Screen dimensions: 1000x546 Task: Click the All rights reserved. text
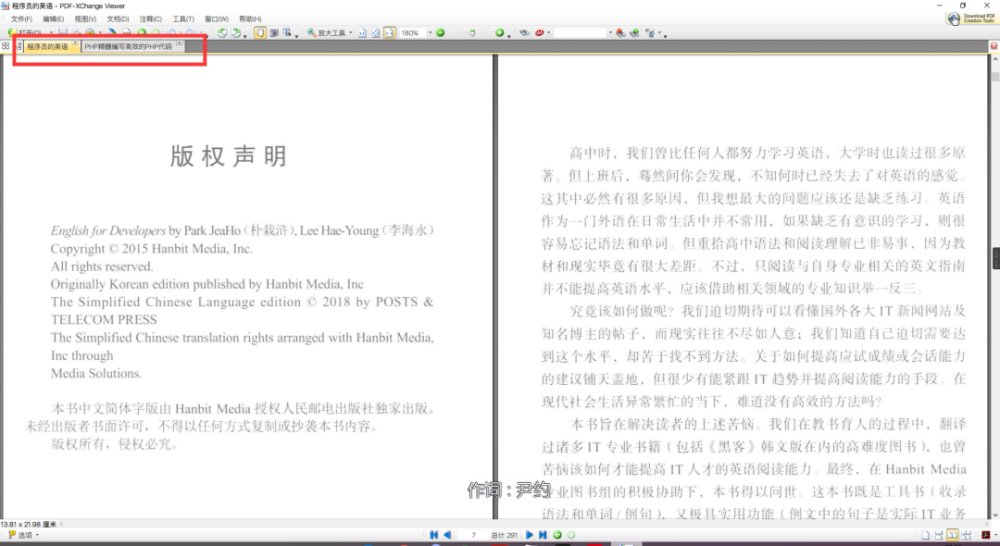[x=102, y=267]
